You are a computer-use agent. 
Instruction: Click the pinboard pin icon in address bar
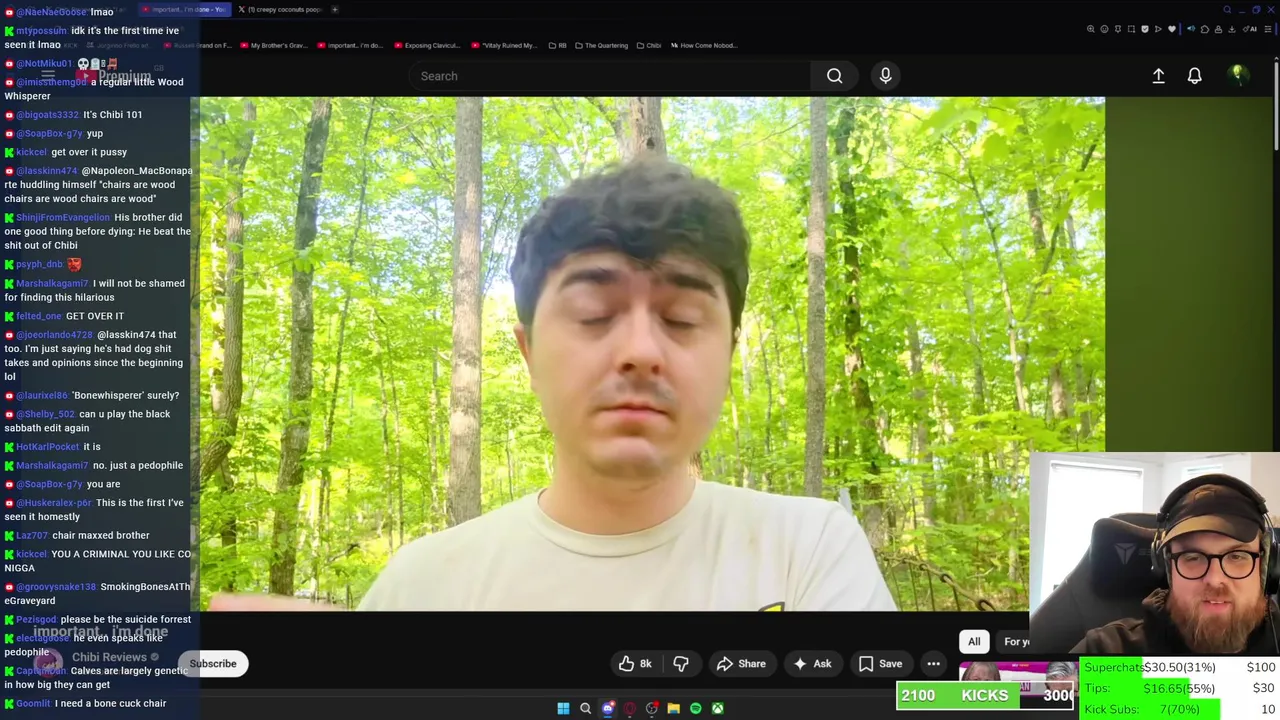coord(1118,29)
